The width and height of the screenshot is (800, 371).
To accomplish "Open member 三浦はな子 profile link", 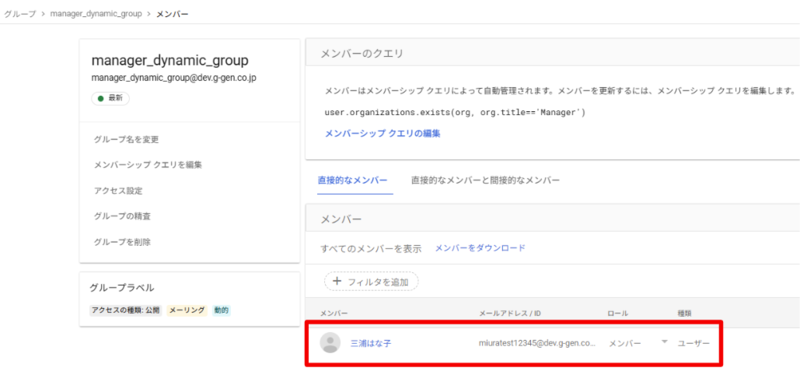I will point(371,343).
